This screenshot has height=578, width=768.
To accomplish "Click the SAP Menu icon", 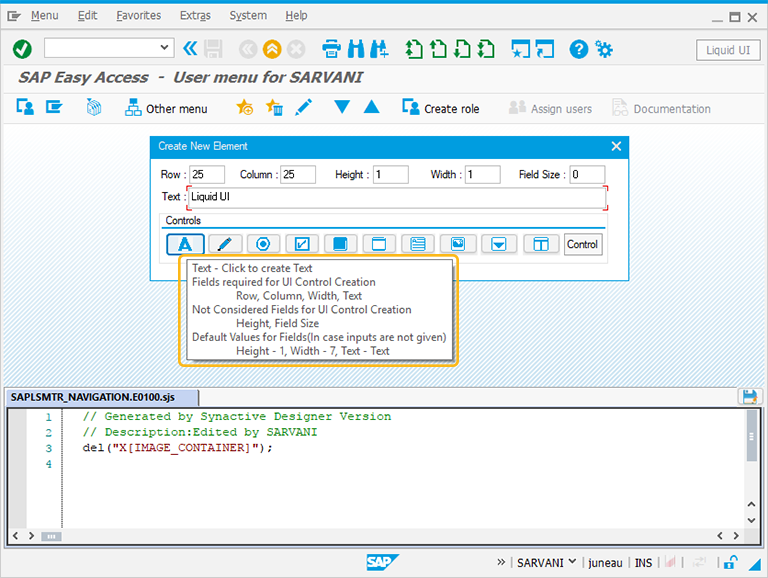I will tap(54, 107).
